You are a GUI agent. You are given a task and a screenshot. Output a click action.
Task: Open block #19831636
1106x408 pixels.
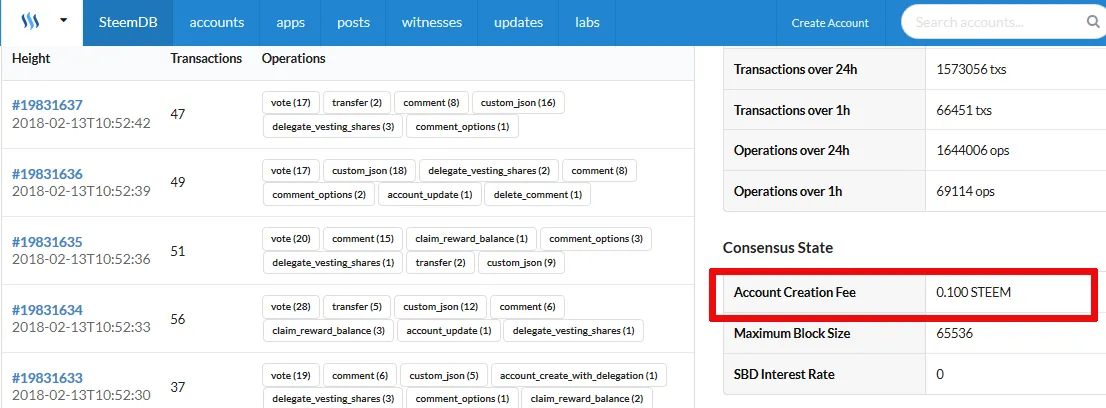[47, 174]
